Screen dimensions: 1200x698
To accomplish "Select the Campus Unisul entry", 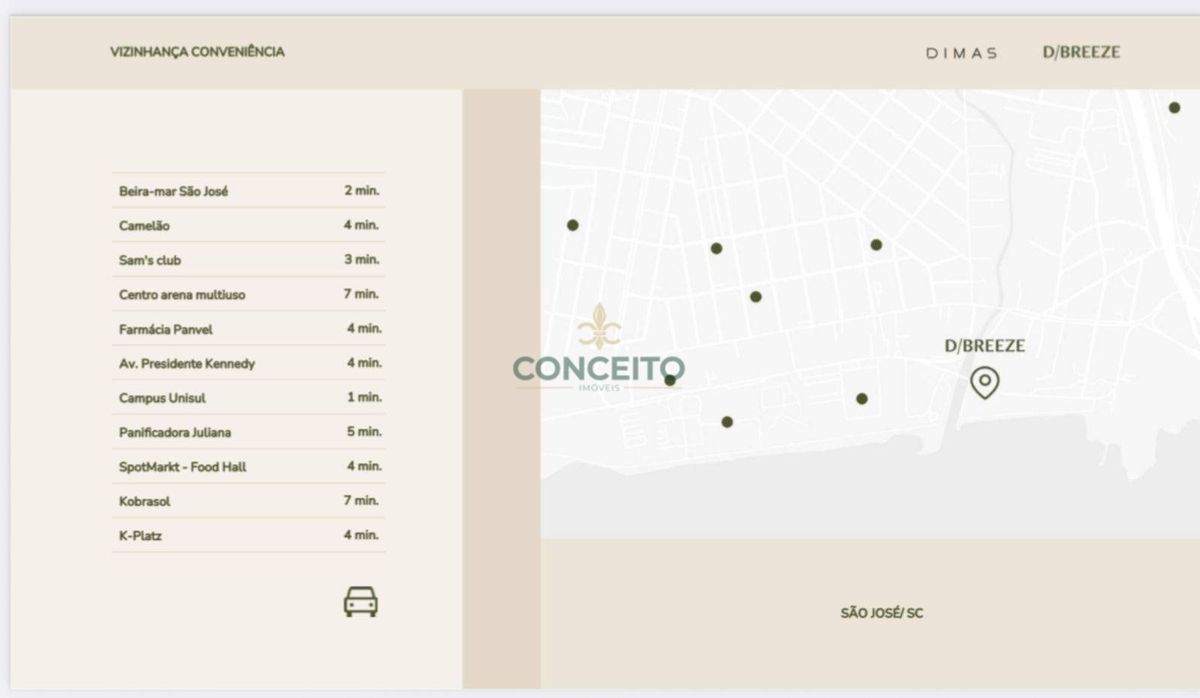I will pyautogui.click(x=248, y=397).
